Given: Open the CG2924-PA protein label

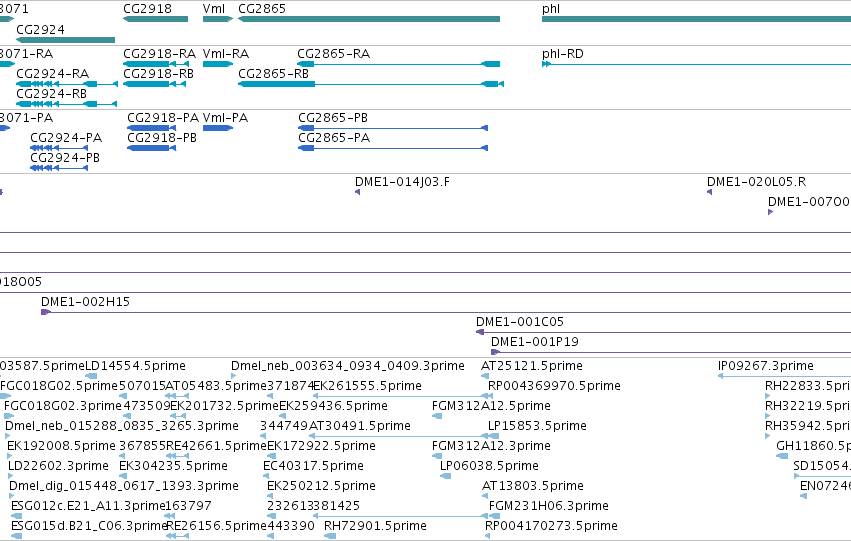Looking at the screenshot, I should coord(66,138).
